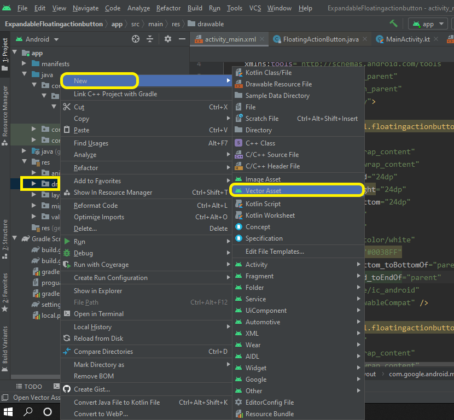Switch to the MainActivity.kt tab

coord(407,39)
